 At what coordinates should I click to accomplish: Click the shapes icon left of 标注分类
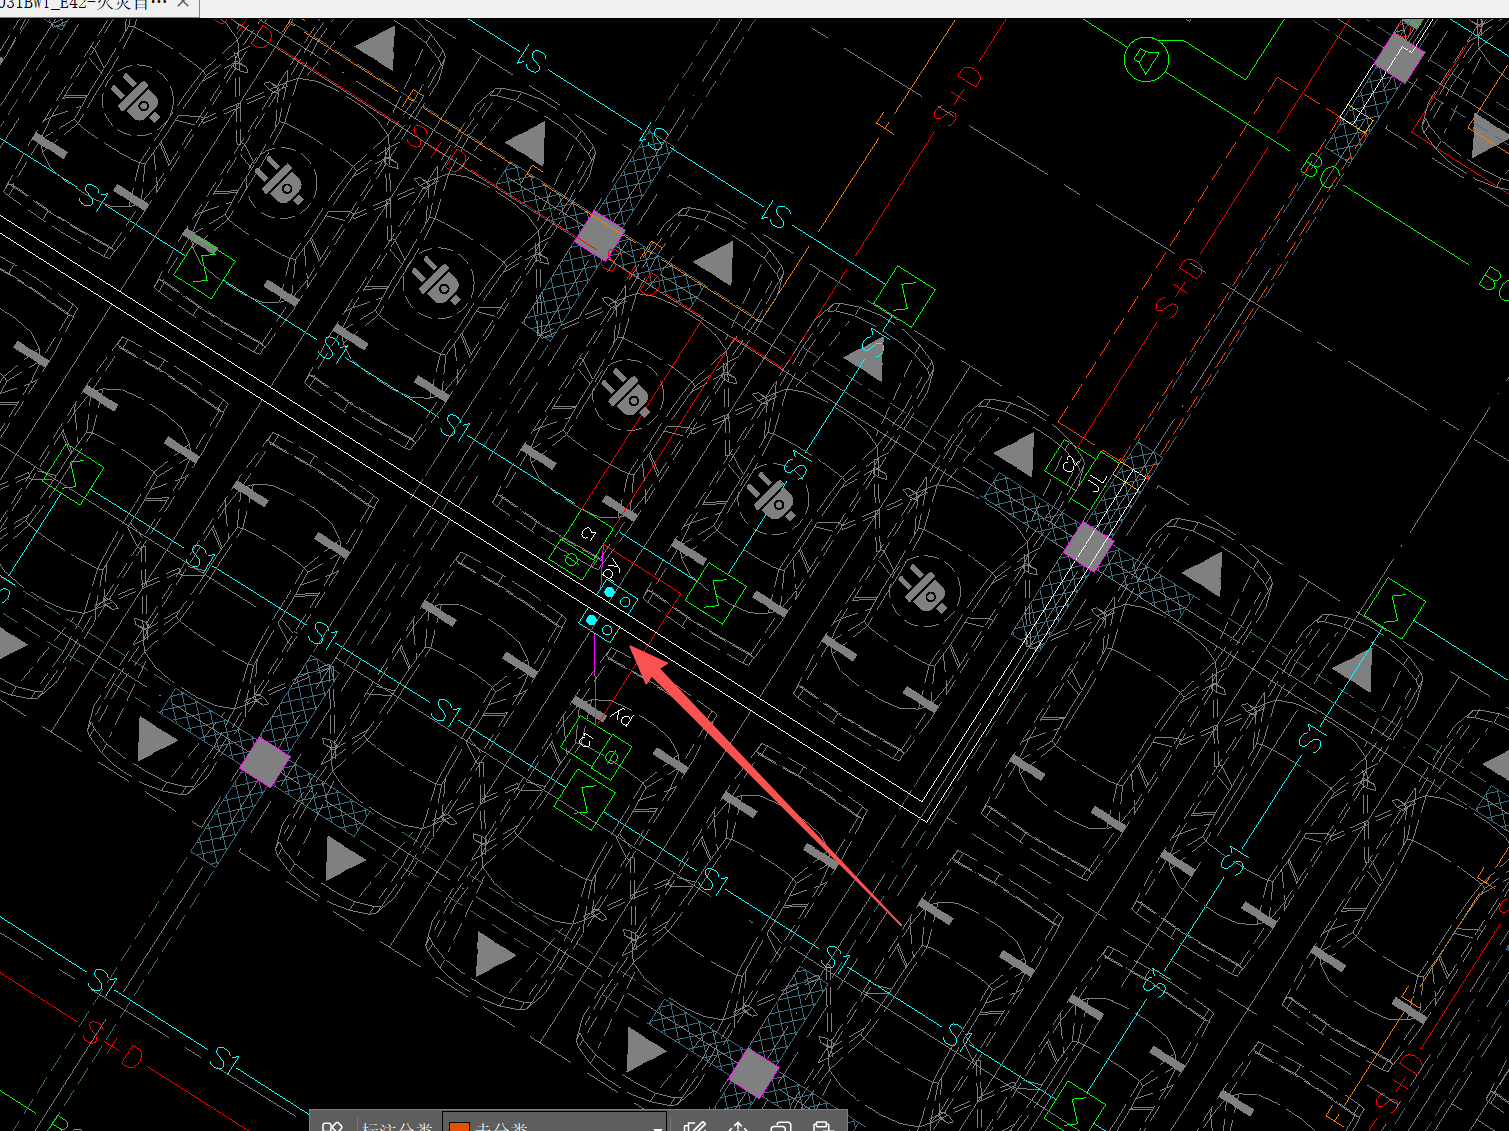coord(332,1126)
